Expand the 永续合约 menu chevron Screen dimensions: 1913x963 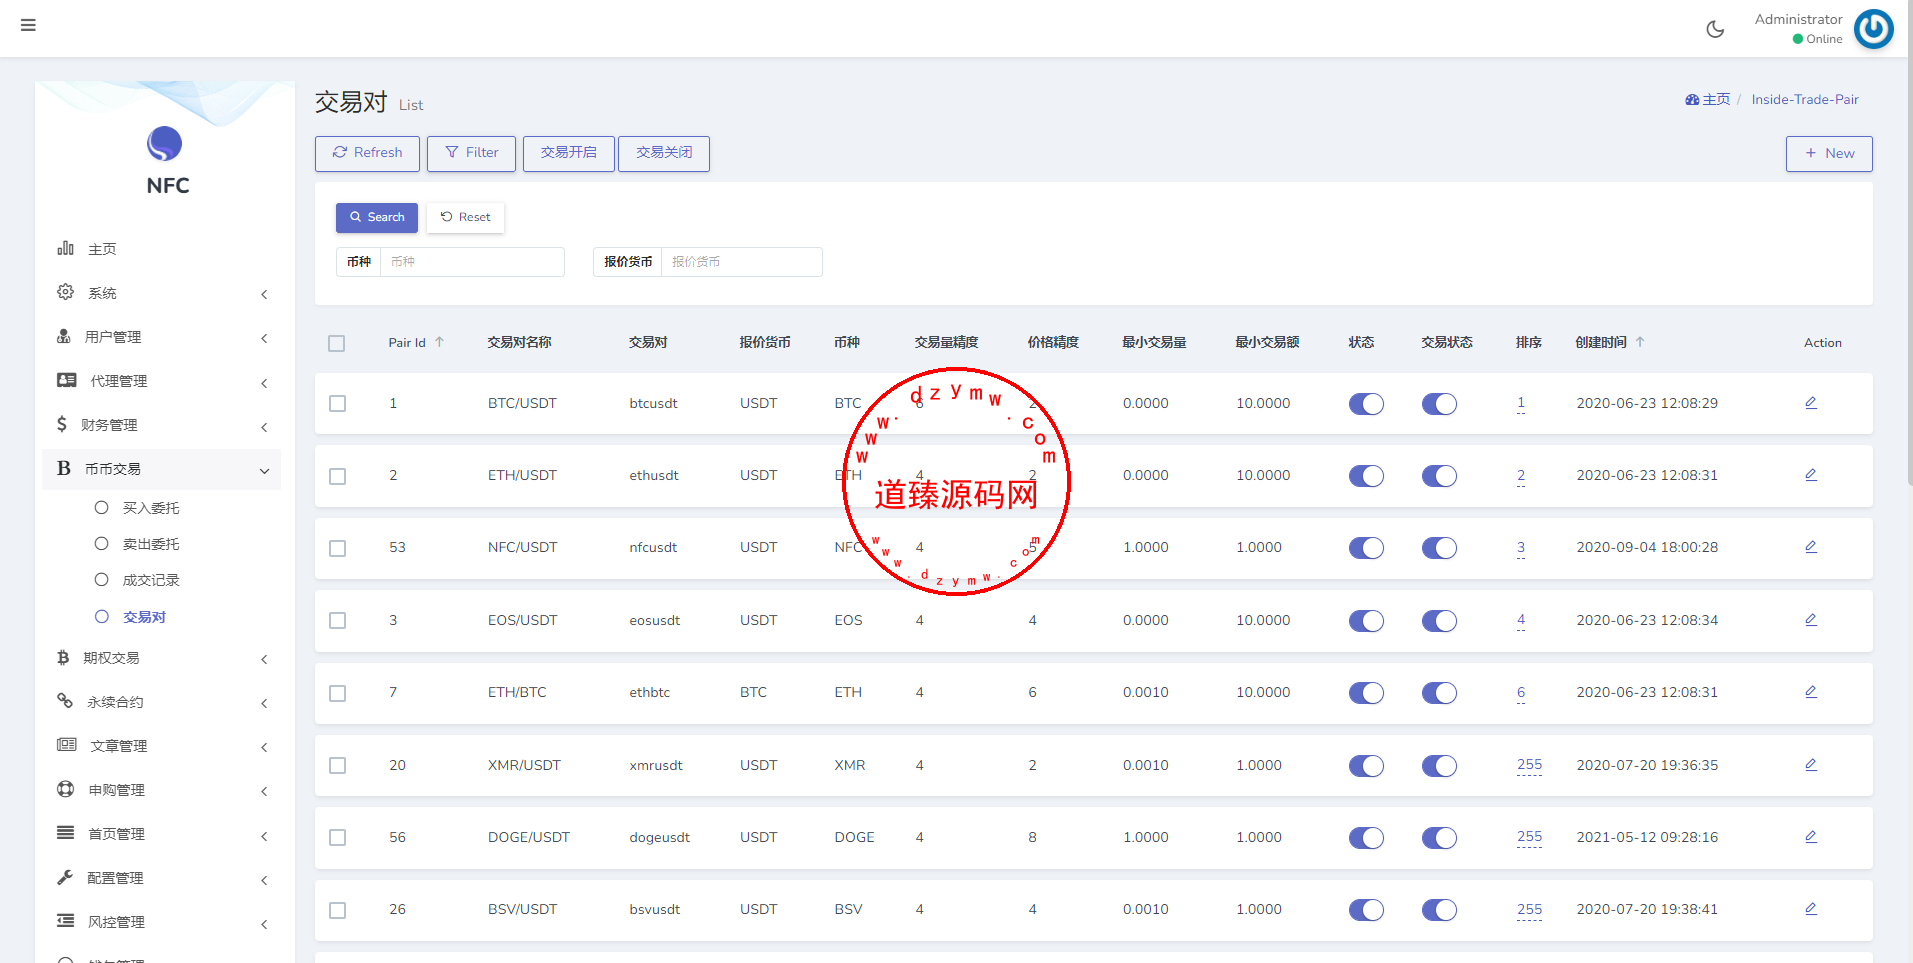coord(264,703)
